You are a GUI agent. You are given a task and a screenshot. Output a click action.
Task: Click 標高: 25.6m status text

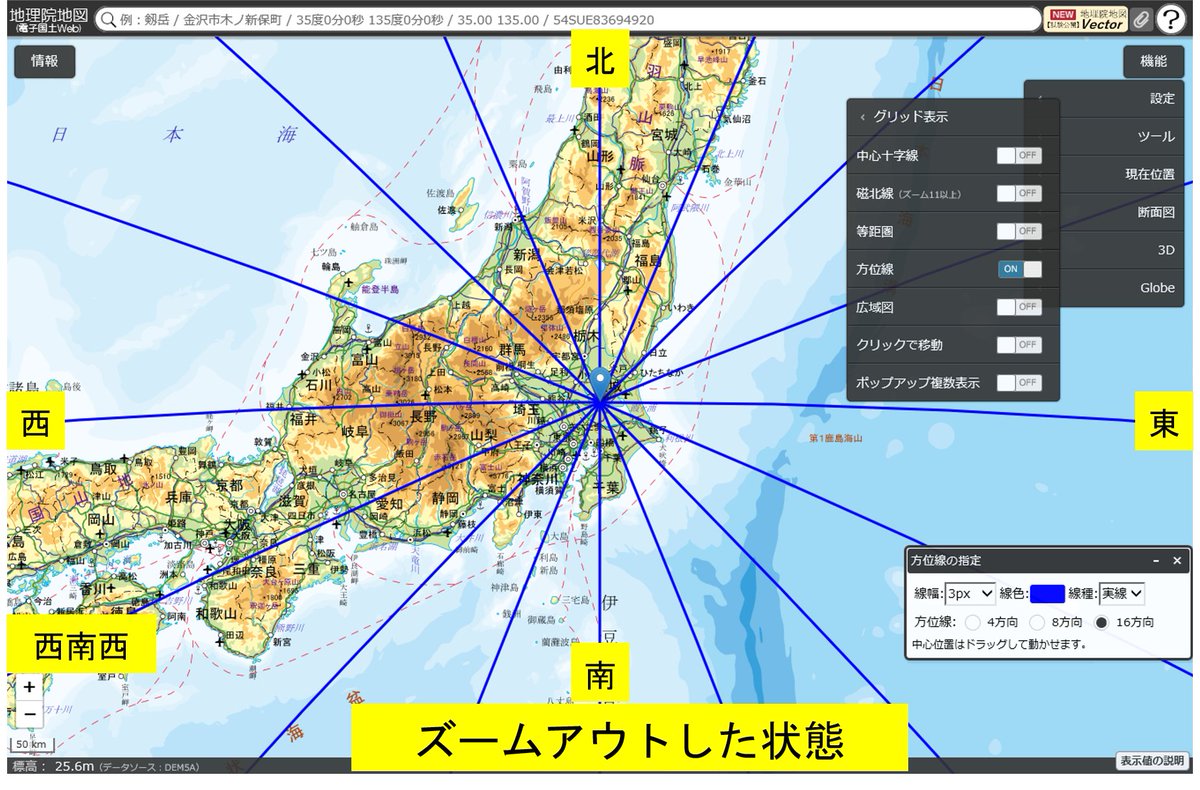point(52,766)
